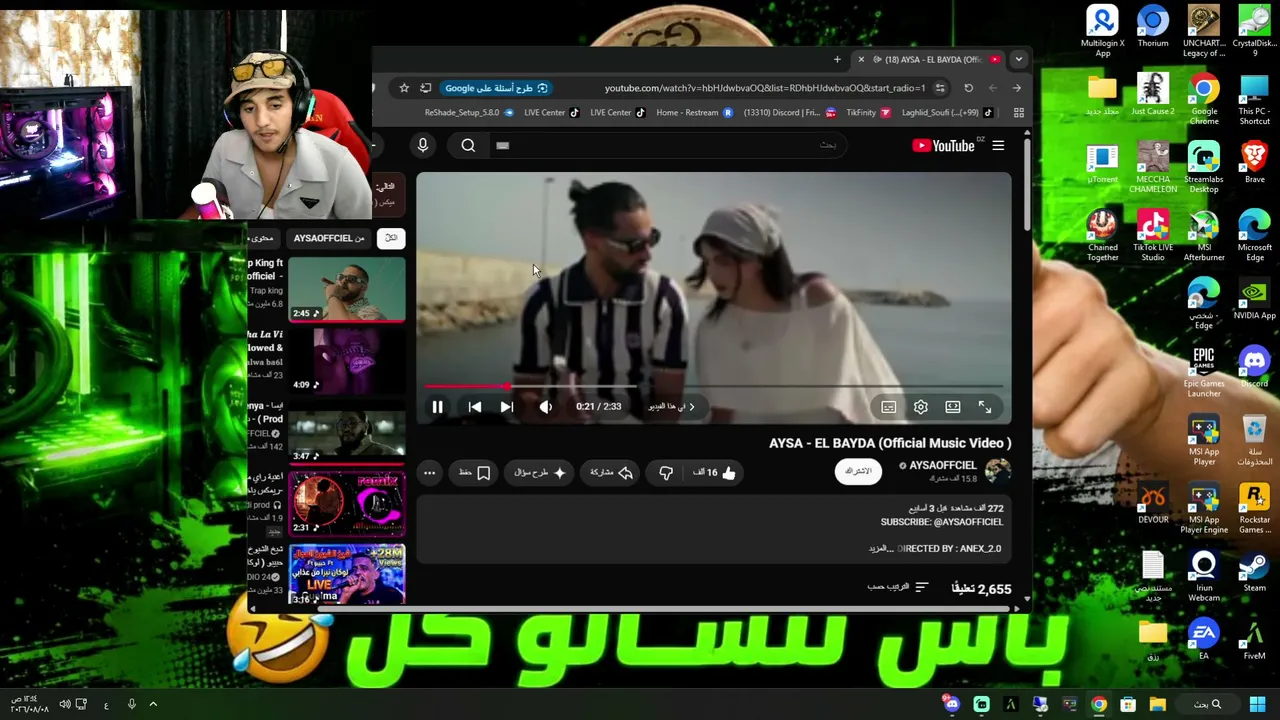Skip to the previous video in playlist
Image resolution: width=1280 pixels, height=720 pixels.
click(x=475, y=407)
